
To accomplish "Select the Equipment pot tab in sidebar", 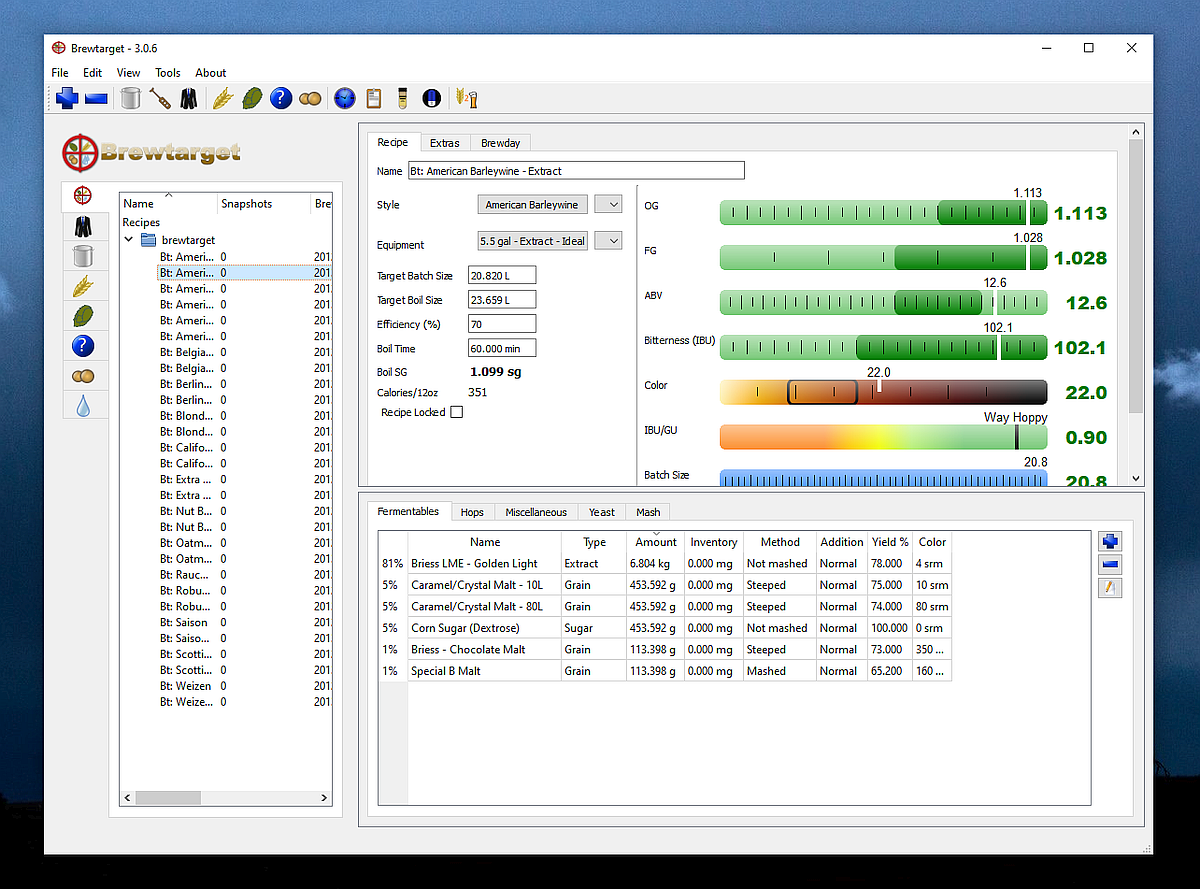I will (x=84, y=256).
